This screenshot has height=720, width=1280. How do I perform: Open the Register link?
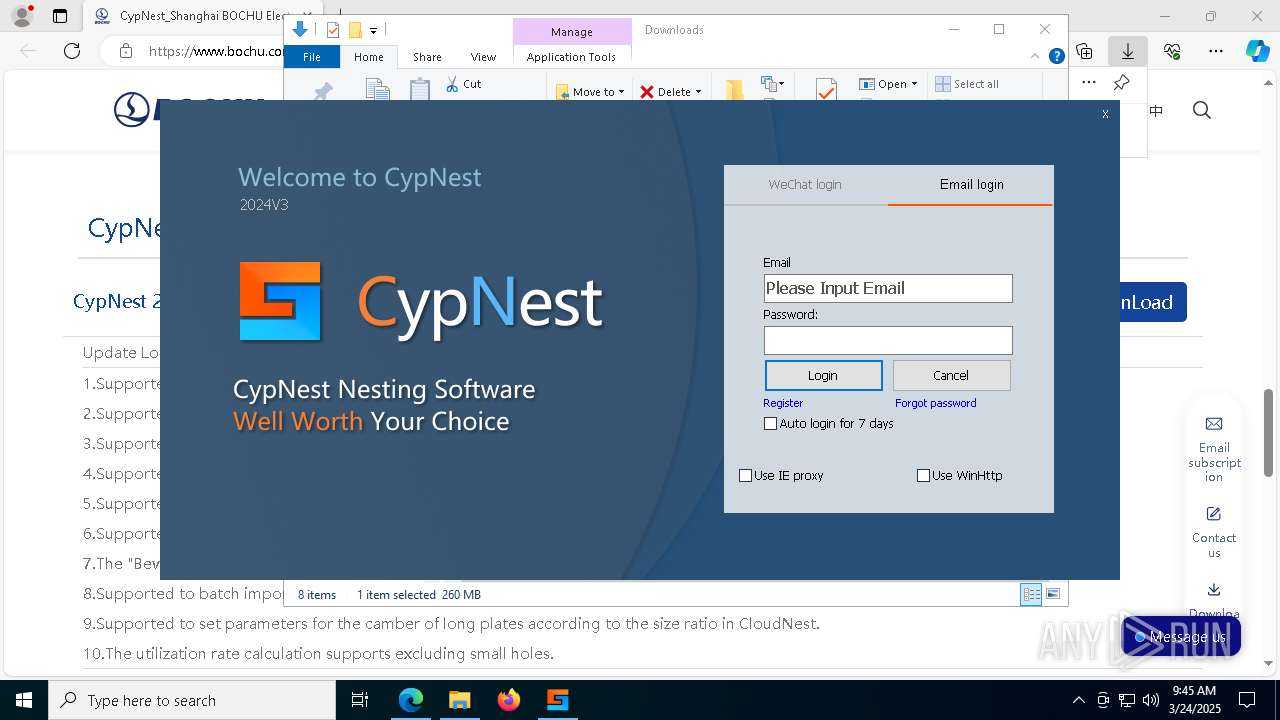[783, 403]
